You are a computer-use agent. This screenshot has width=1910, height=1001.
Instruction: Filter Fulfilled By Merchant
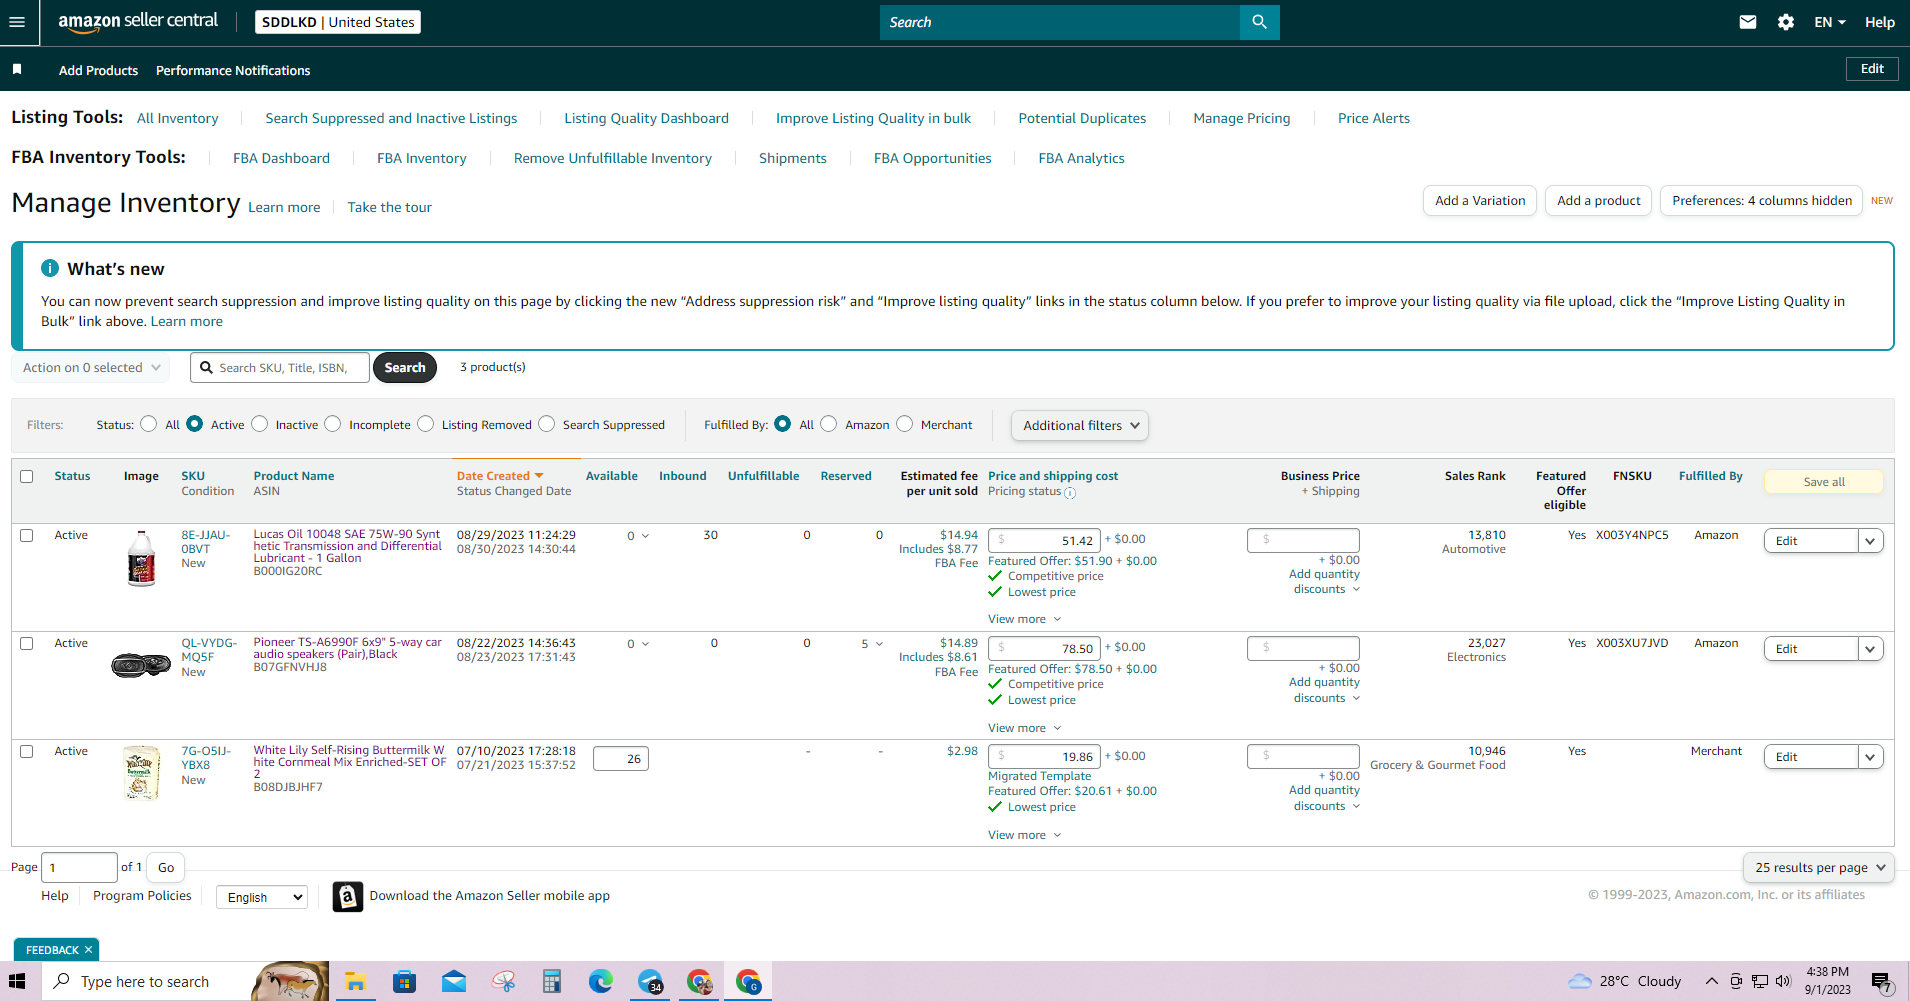[x=905, y=424]
